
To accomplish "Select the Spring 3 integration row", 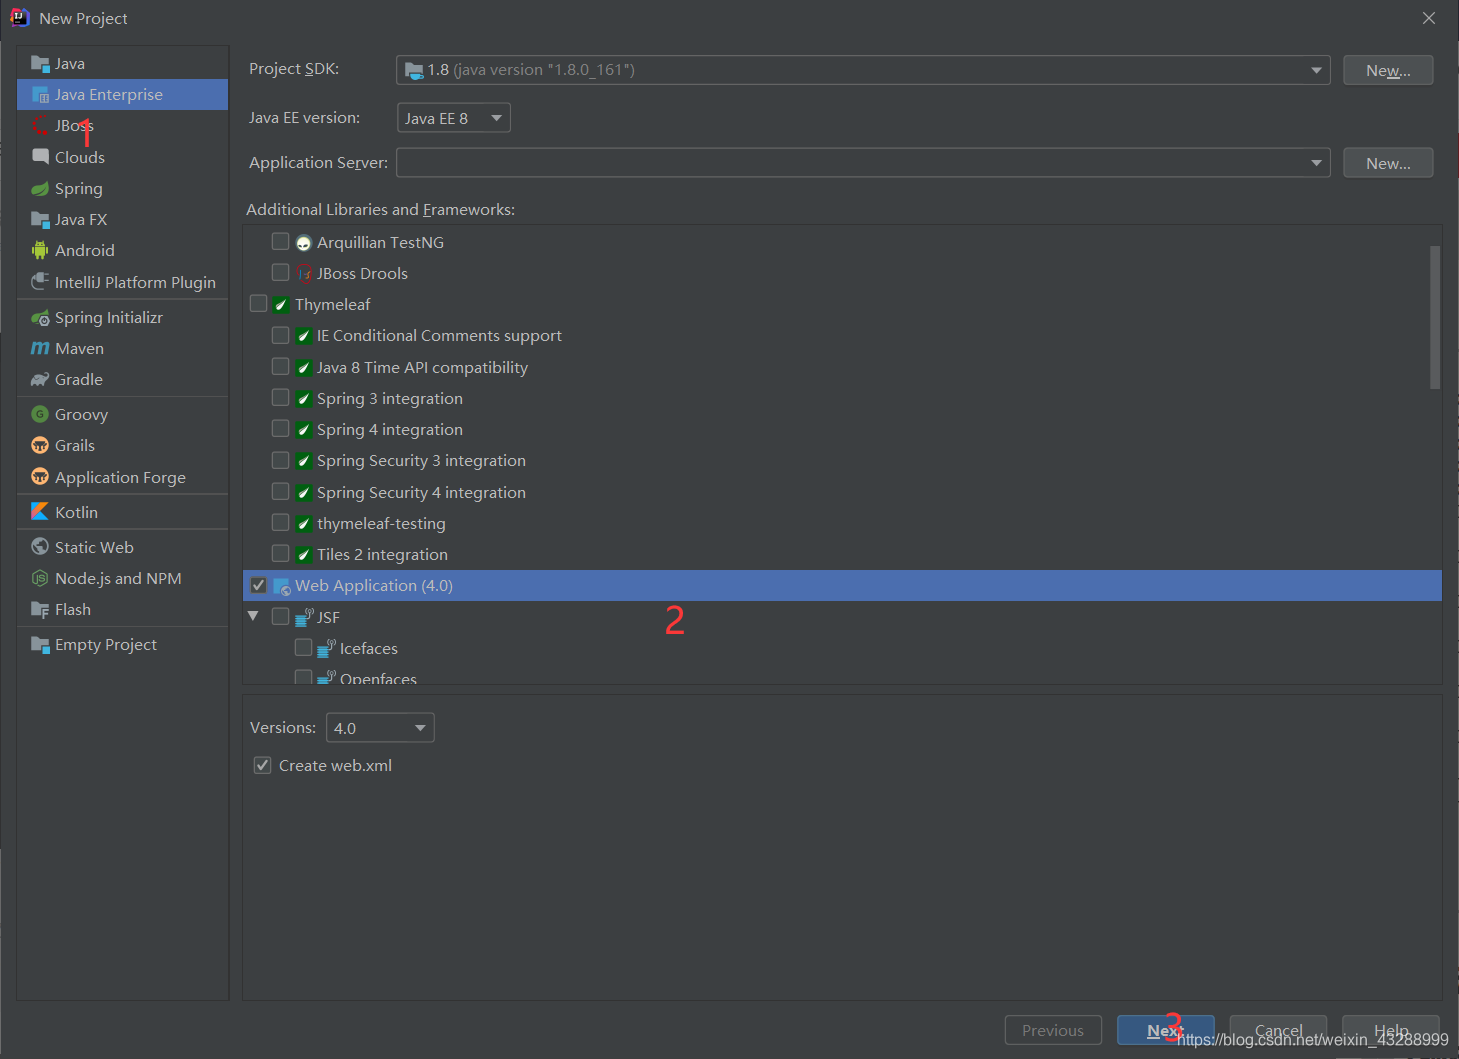I will (842, 398).
